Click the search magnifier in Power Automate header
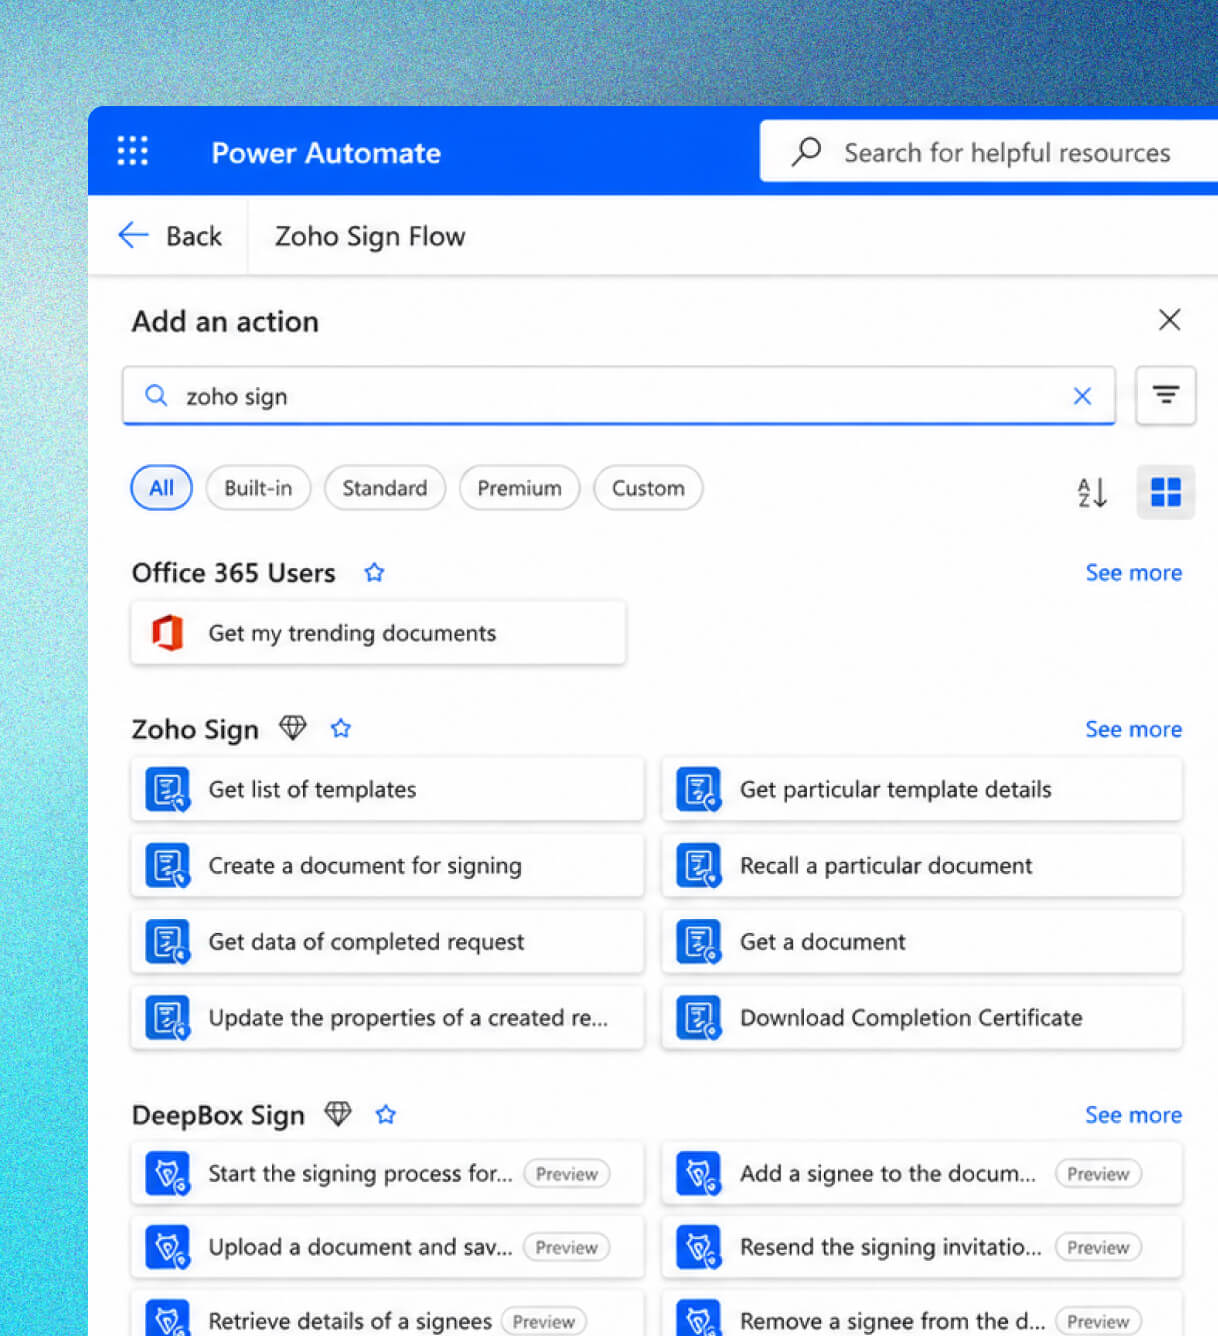The width and height of the screenshot is (1218, 1336). 806,151
